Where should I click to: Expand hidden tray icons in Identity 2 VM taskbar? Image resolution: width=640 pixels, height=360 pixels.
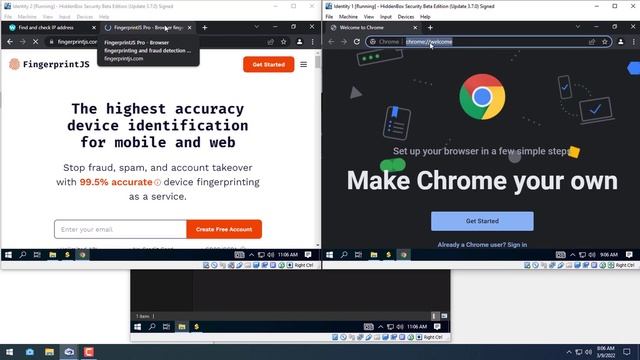tap(251, 255)
